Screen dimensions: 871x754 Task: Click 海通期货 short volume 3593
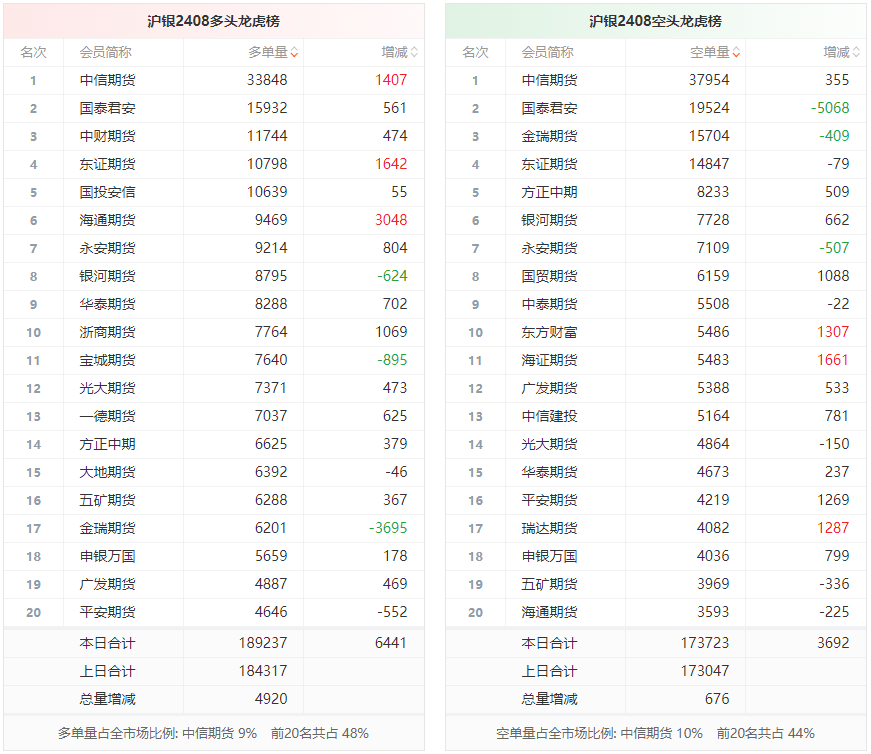click(713, 612)
